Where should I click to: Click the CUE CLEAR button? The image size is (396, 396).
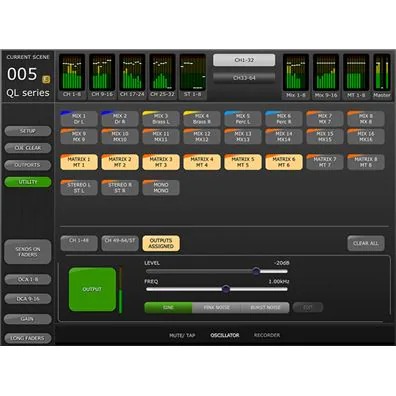pyautogui.click(x=28, y=148)
